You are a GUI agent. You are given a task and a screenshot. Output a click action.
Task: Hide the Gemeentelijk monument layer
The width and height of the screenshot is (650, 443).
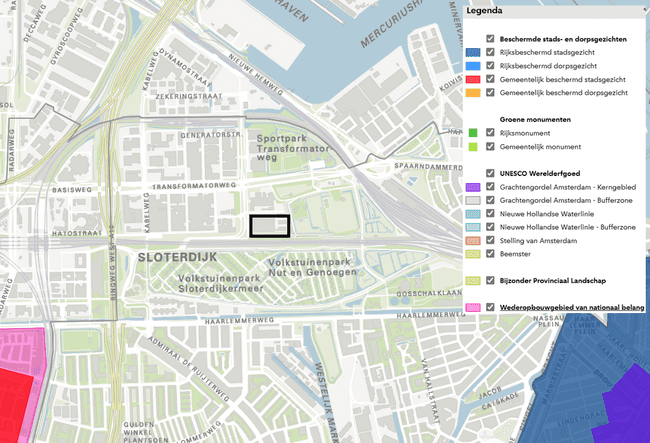[x=490, y=146]
